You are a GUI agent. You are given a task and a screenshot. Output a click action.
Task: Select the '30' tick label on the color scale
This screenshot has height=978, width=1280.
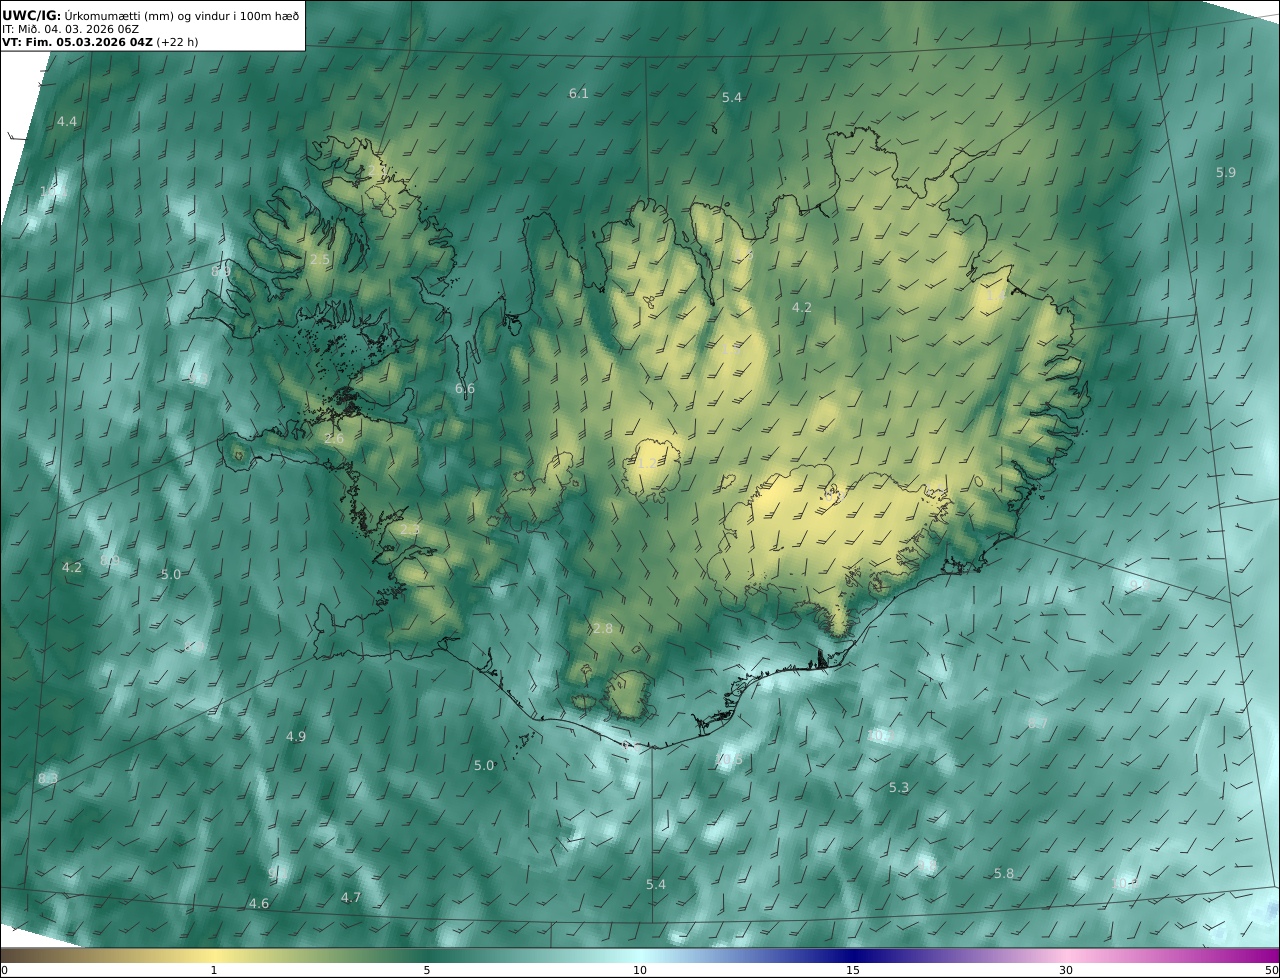(1066, 971)
